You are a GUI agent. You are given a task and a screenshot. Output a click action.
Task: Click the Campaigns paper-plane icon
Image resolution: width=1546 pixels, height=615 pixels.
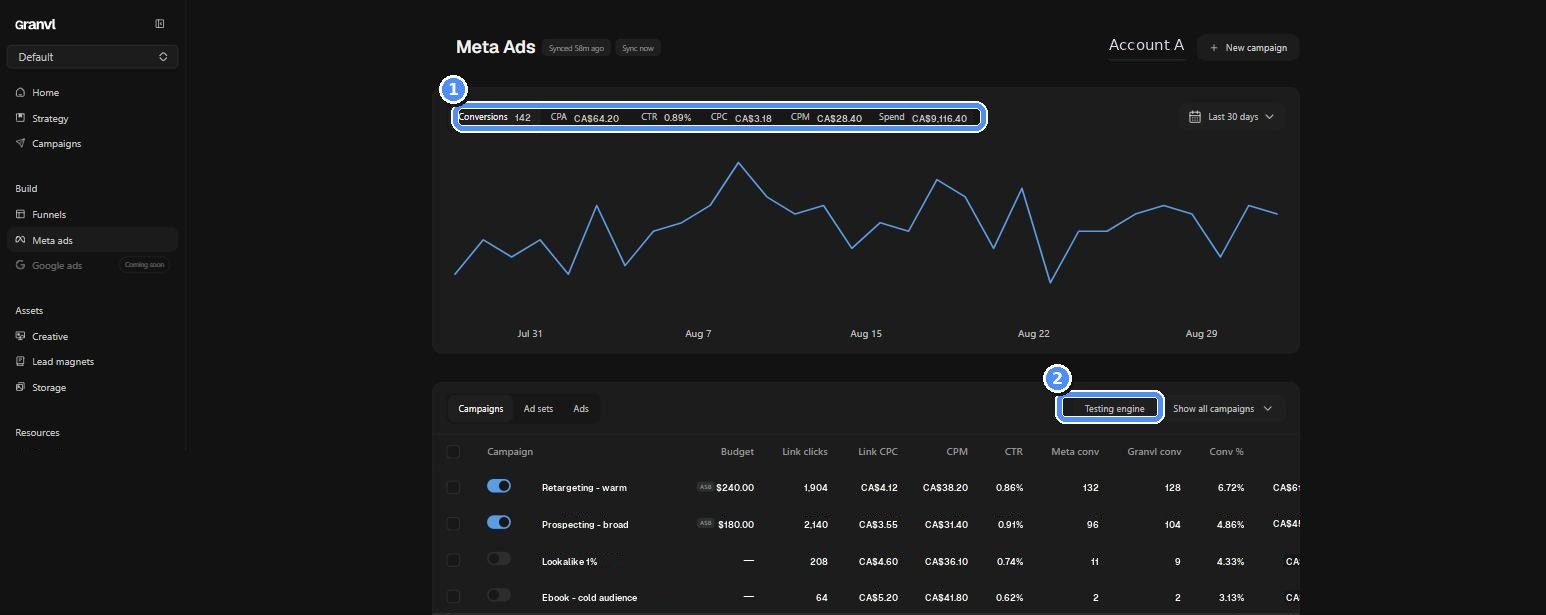coord(20,143)
